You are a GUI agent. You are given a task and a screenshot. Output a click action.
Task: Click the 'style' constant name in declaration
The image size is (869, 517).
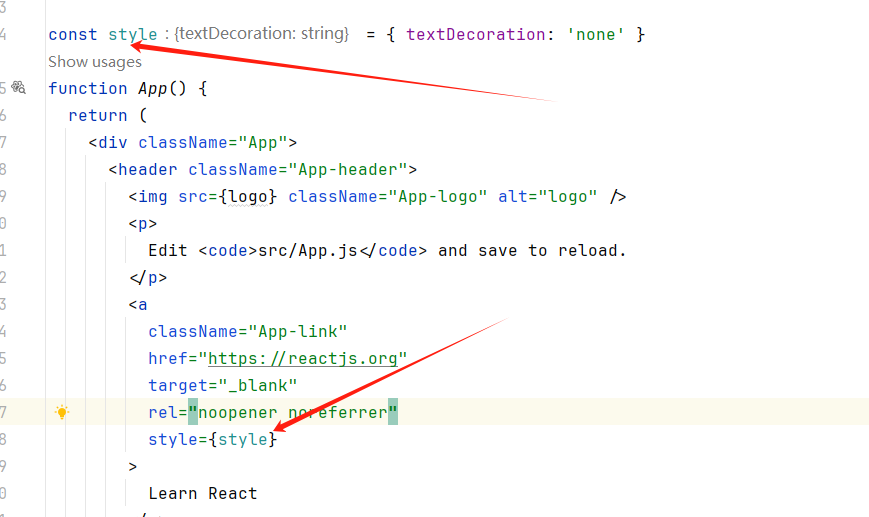point(133,34)
